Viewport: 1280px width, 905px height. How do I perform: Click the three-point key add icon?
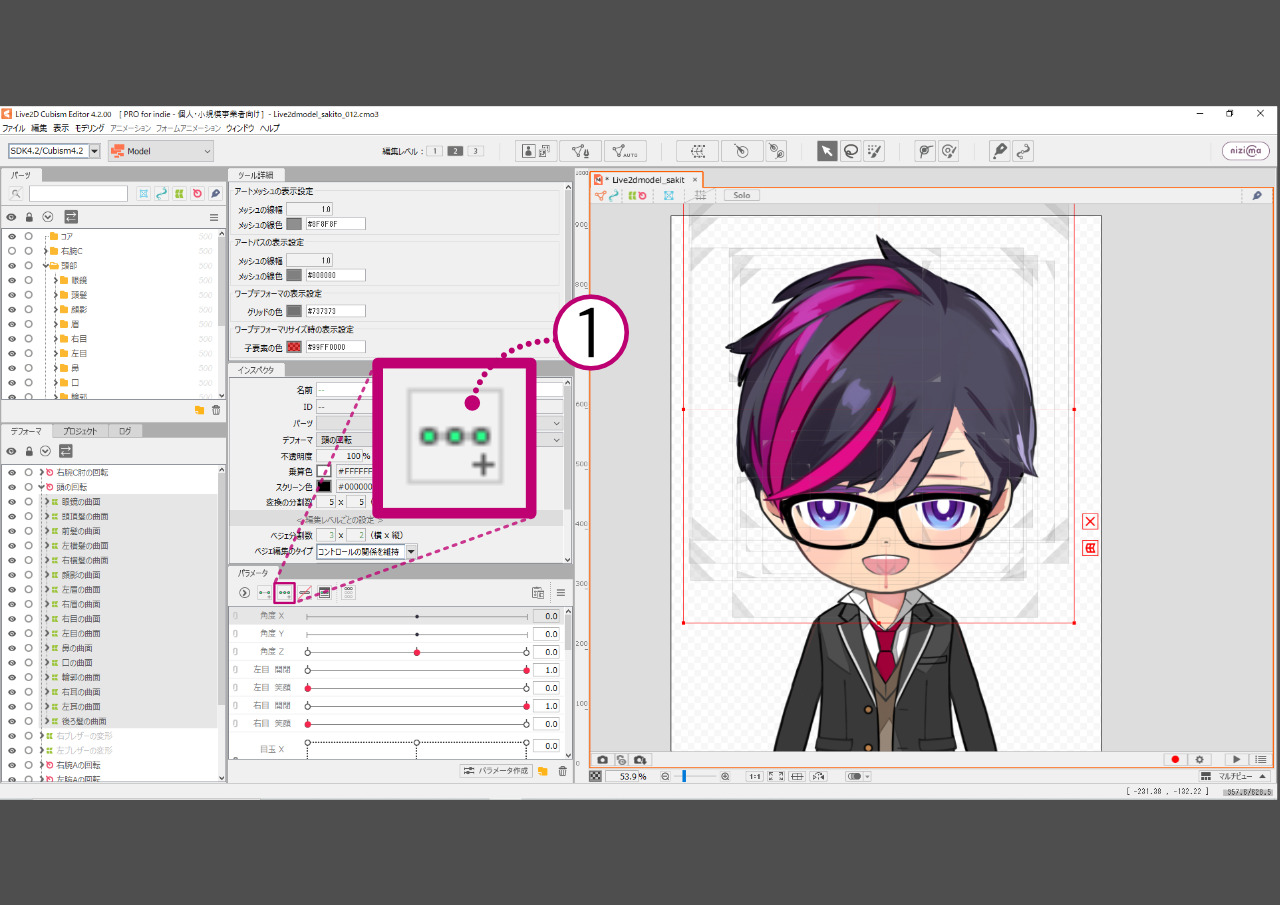[285, 593]
